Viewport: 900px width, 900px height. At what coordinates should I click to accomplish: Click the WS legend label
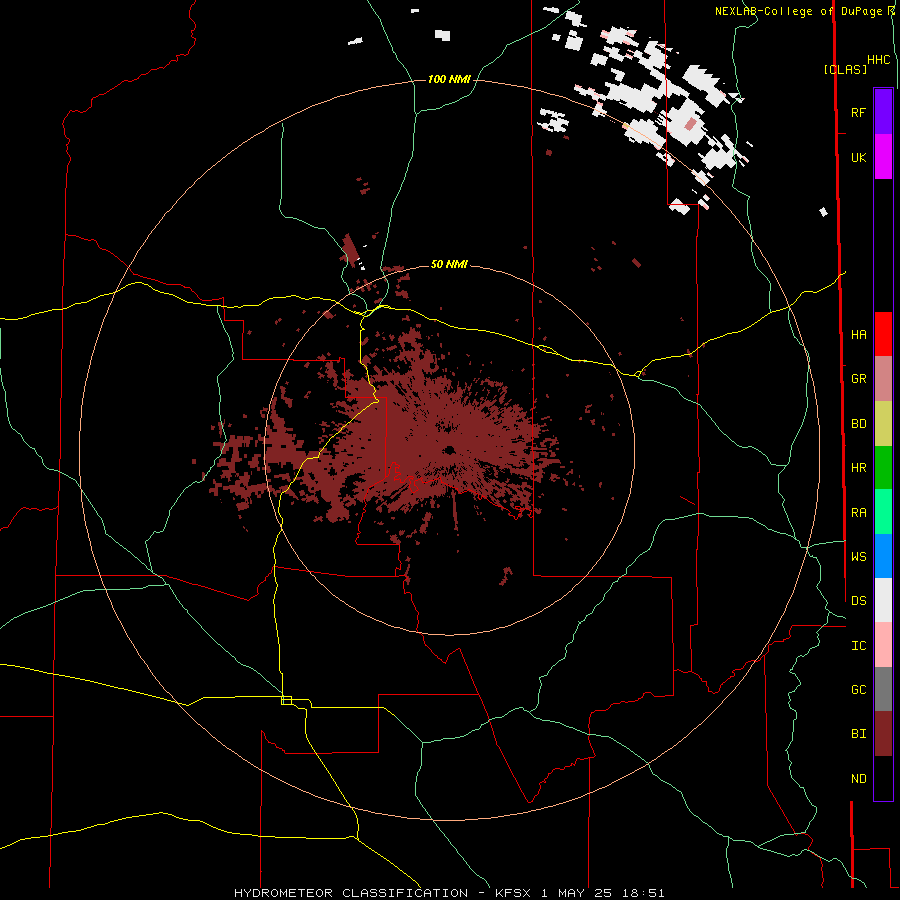click(858, 556)
